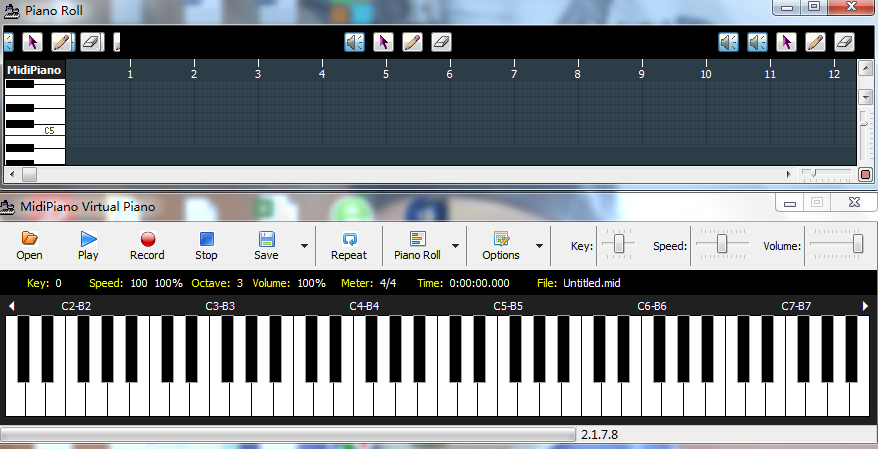Toggle the speaker icon beside the right-group arrow tool
This screenshot has height=449, width=878.
click(x=757, y=42)
